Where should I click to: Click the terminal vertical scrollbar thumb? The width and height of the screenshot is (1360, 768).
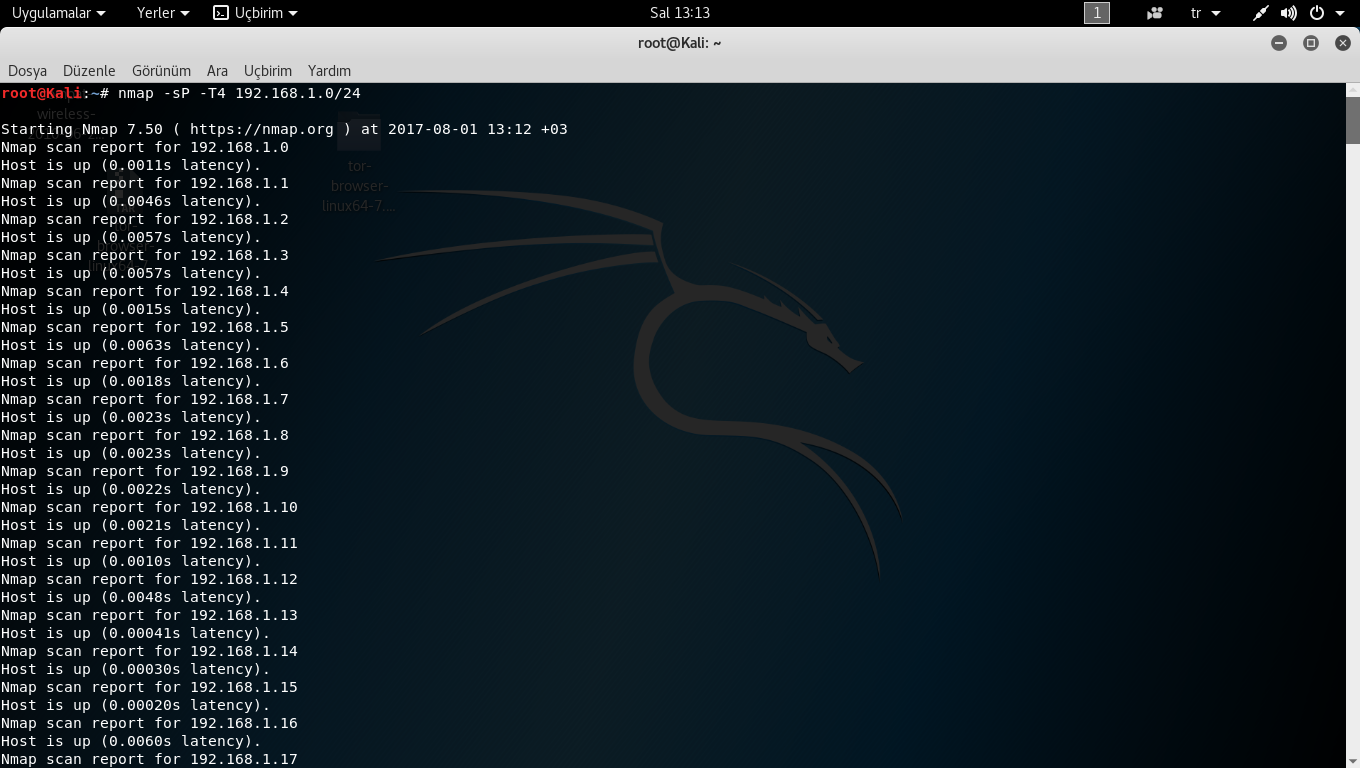tap(1352, 120)
